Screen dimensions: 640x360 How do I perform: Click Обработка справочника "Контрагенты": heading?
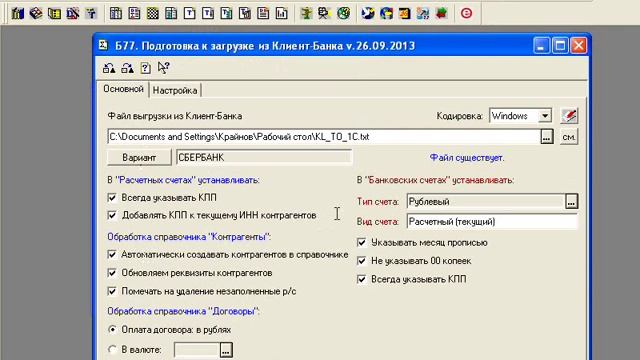click(x=189, y=237)
